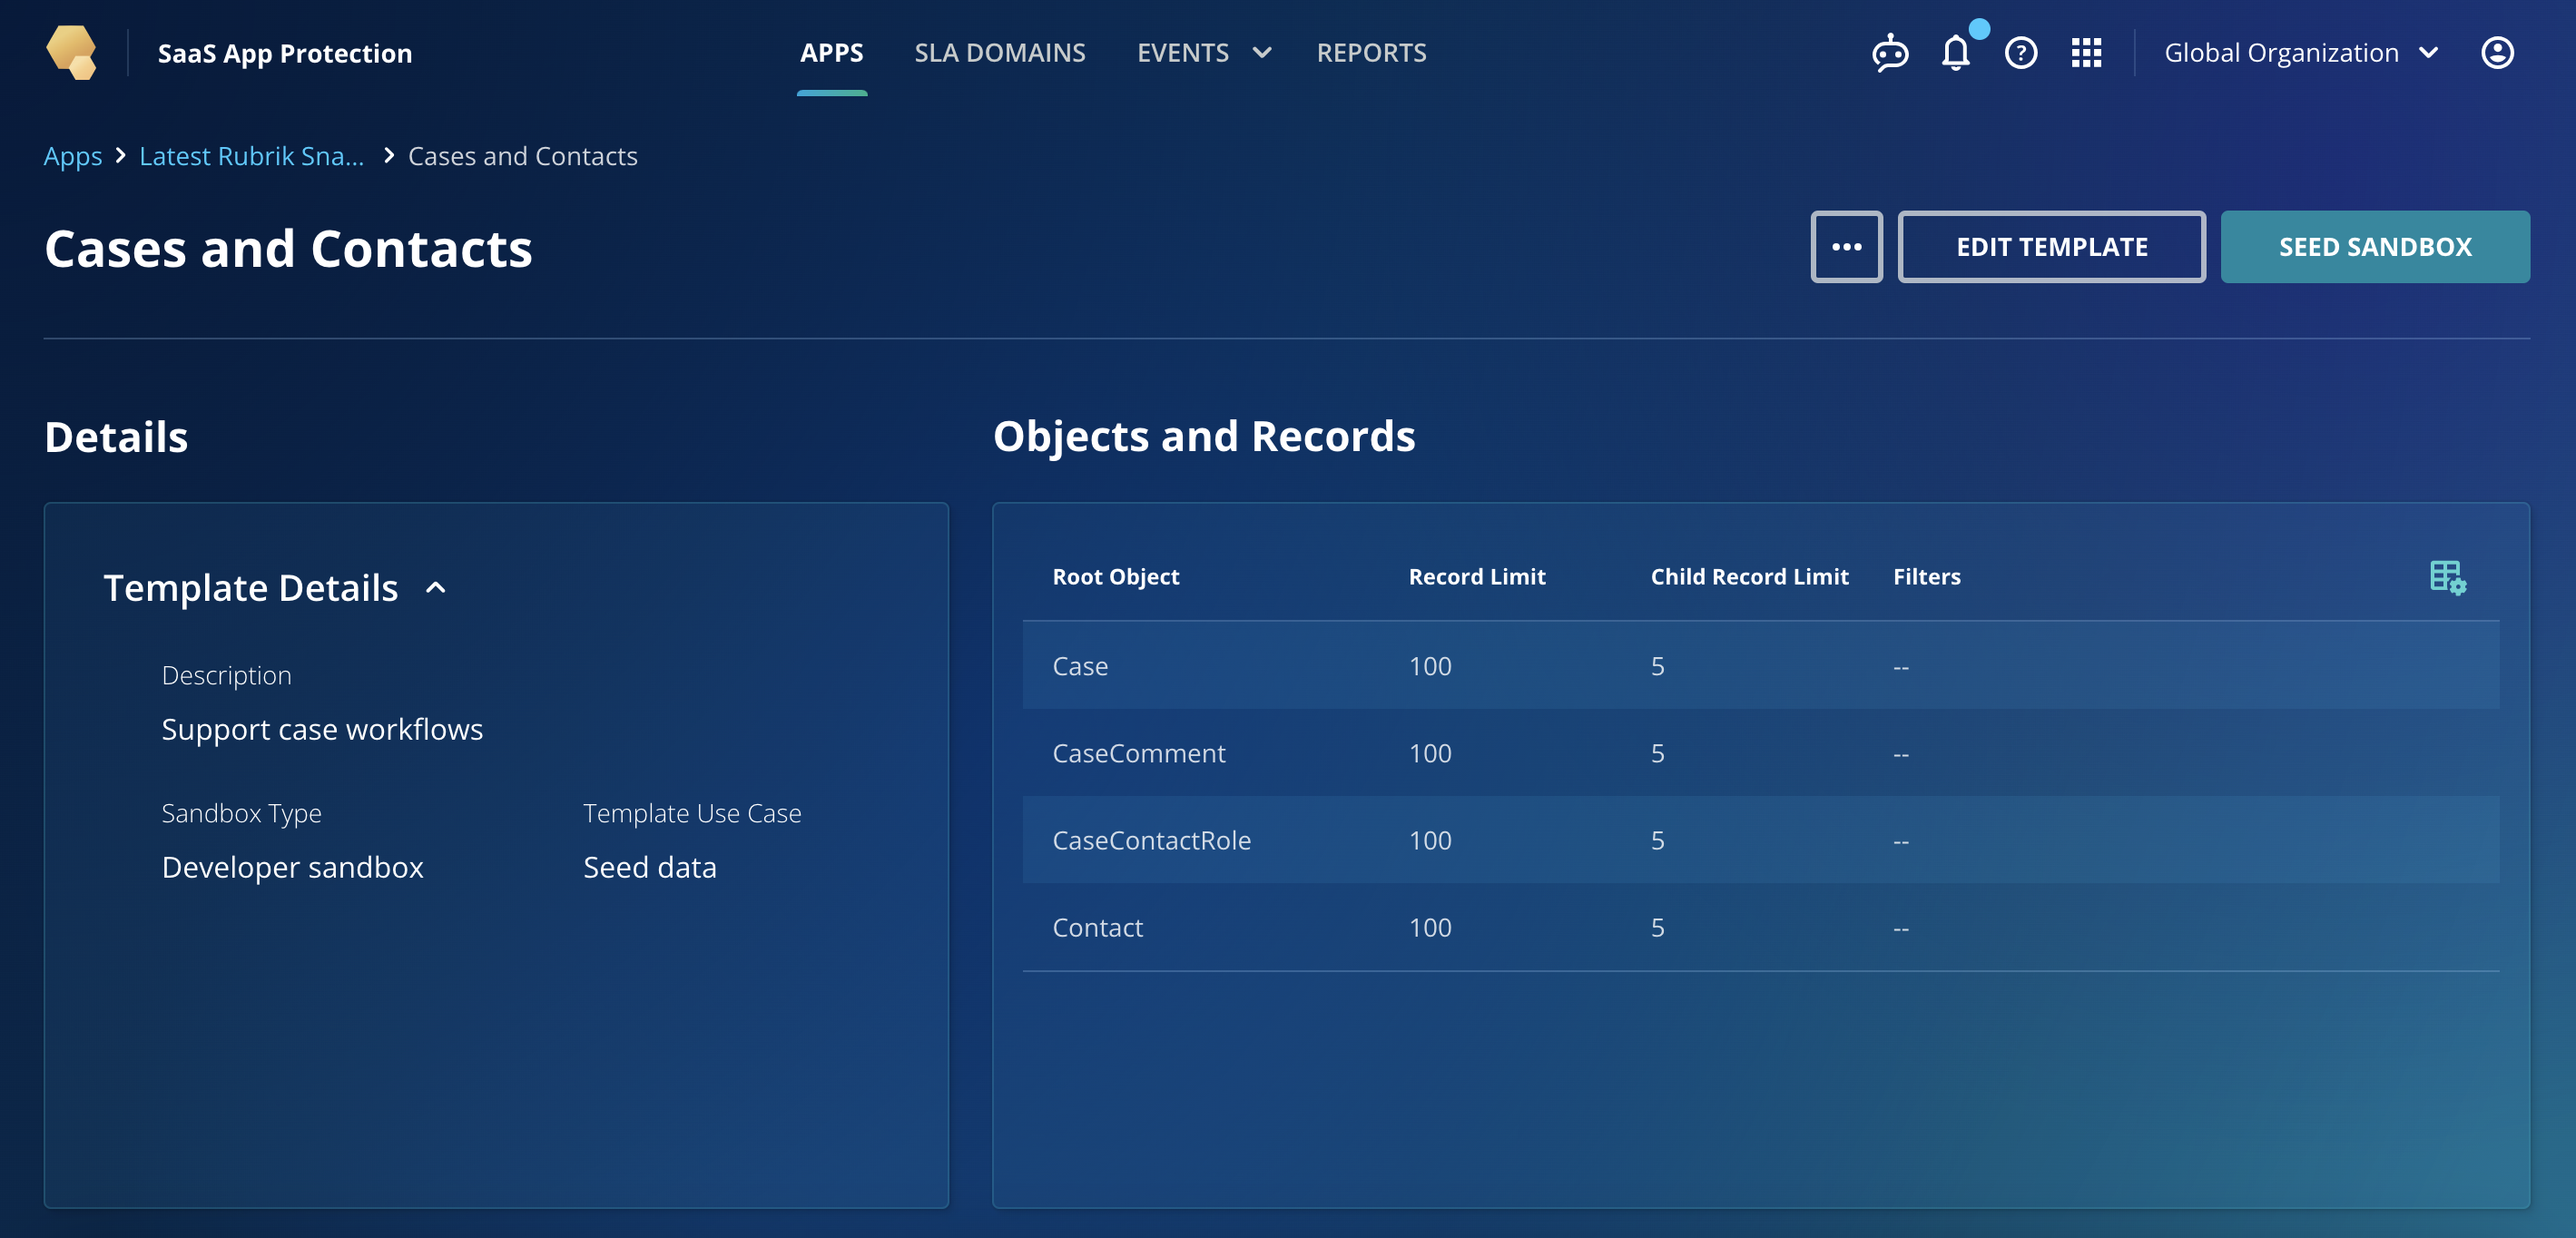Open the user account profile icon
The width and height of the screenshot is (2576, 1238).
(2497, 53)
